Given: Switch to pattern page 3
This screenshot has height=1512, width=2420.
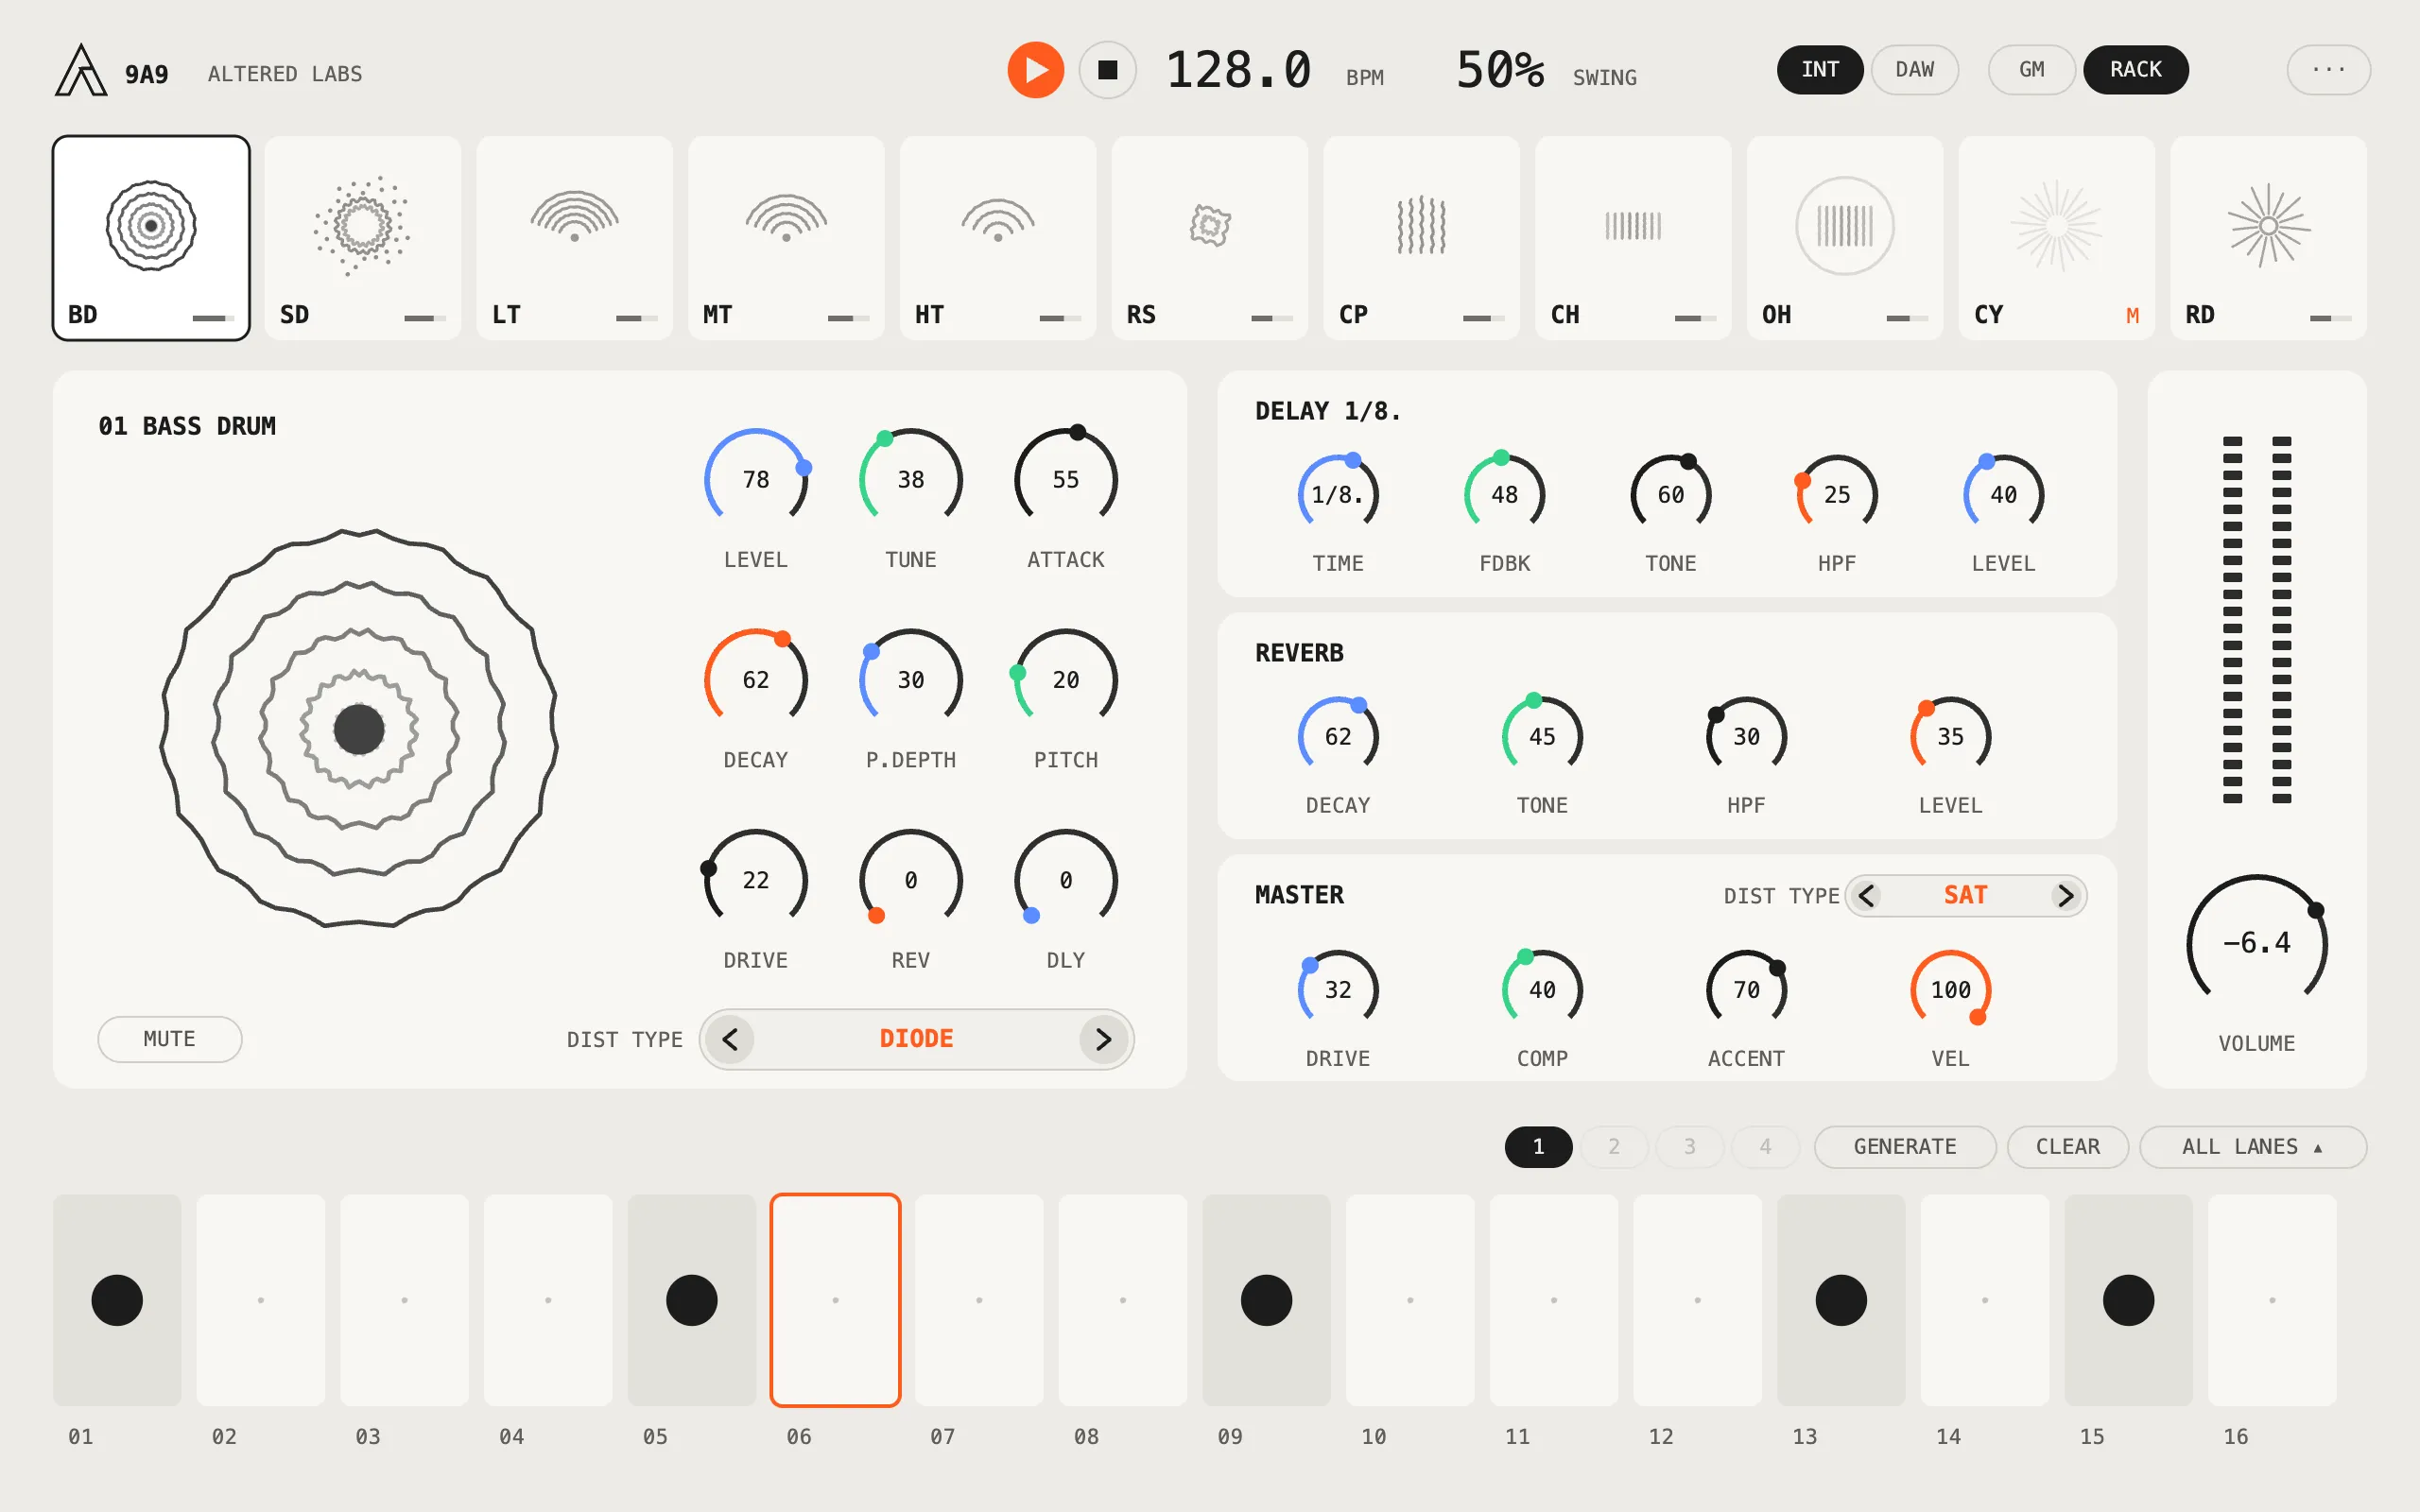Looking at the screenshot, I should (1690, 1147).
